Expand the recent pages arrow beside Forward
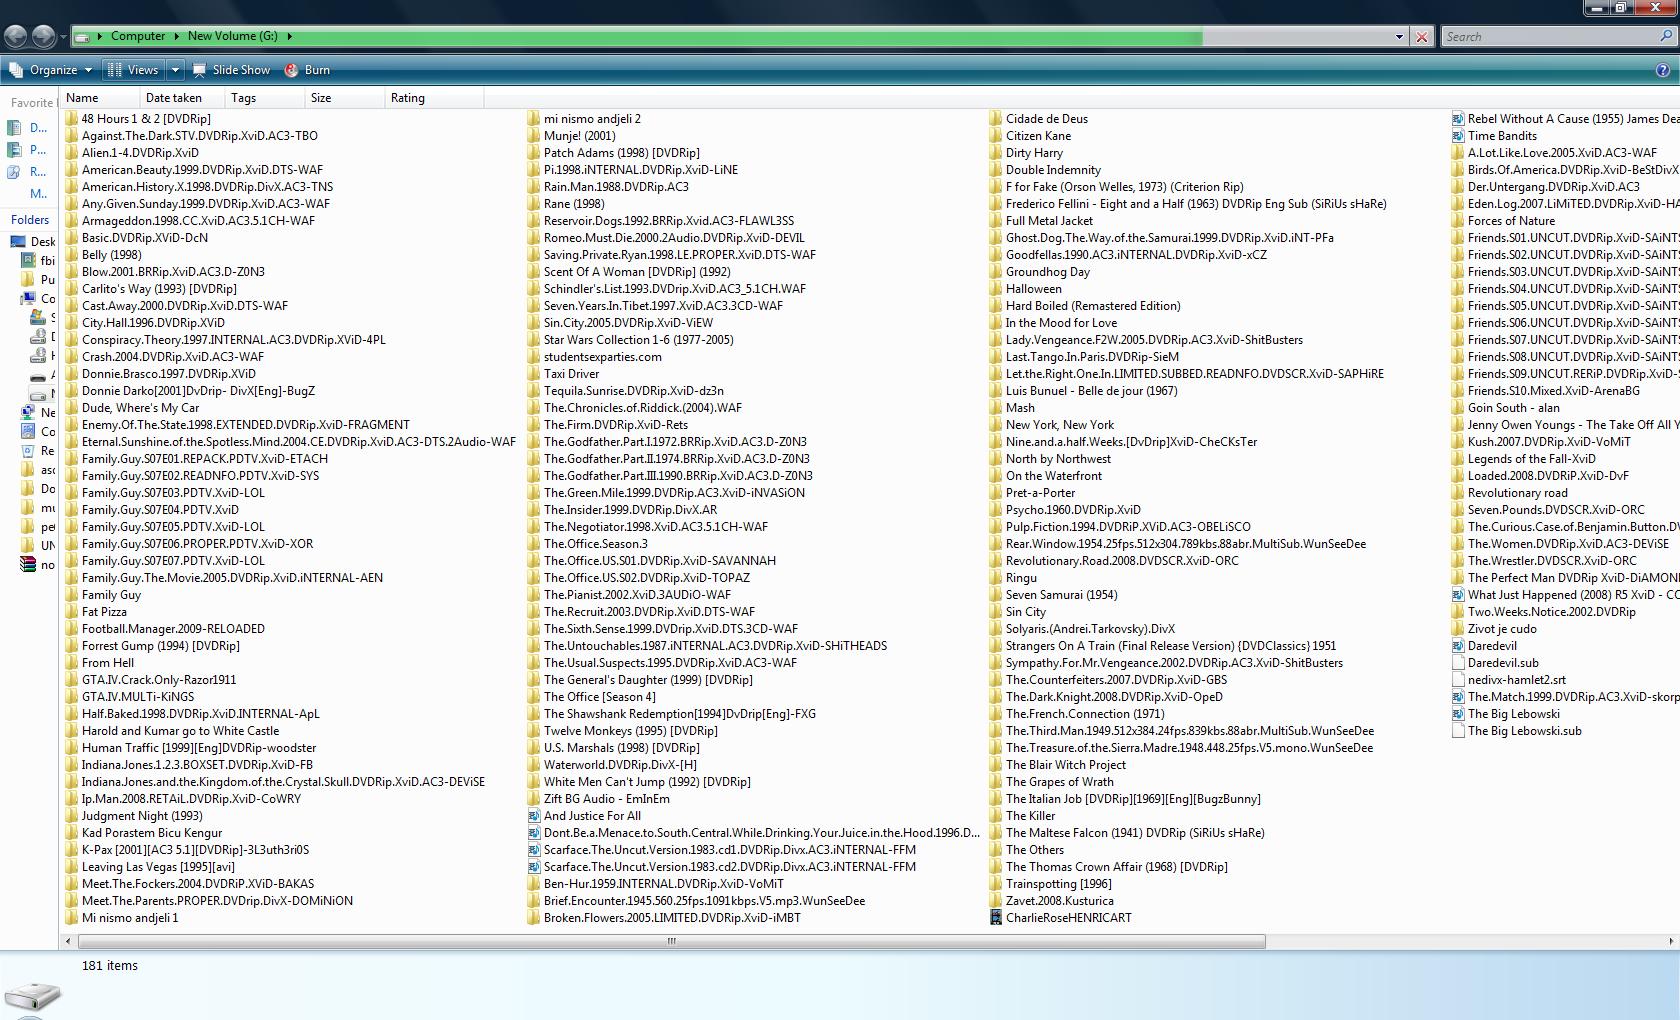 click(x=63, y=37)
